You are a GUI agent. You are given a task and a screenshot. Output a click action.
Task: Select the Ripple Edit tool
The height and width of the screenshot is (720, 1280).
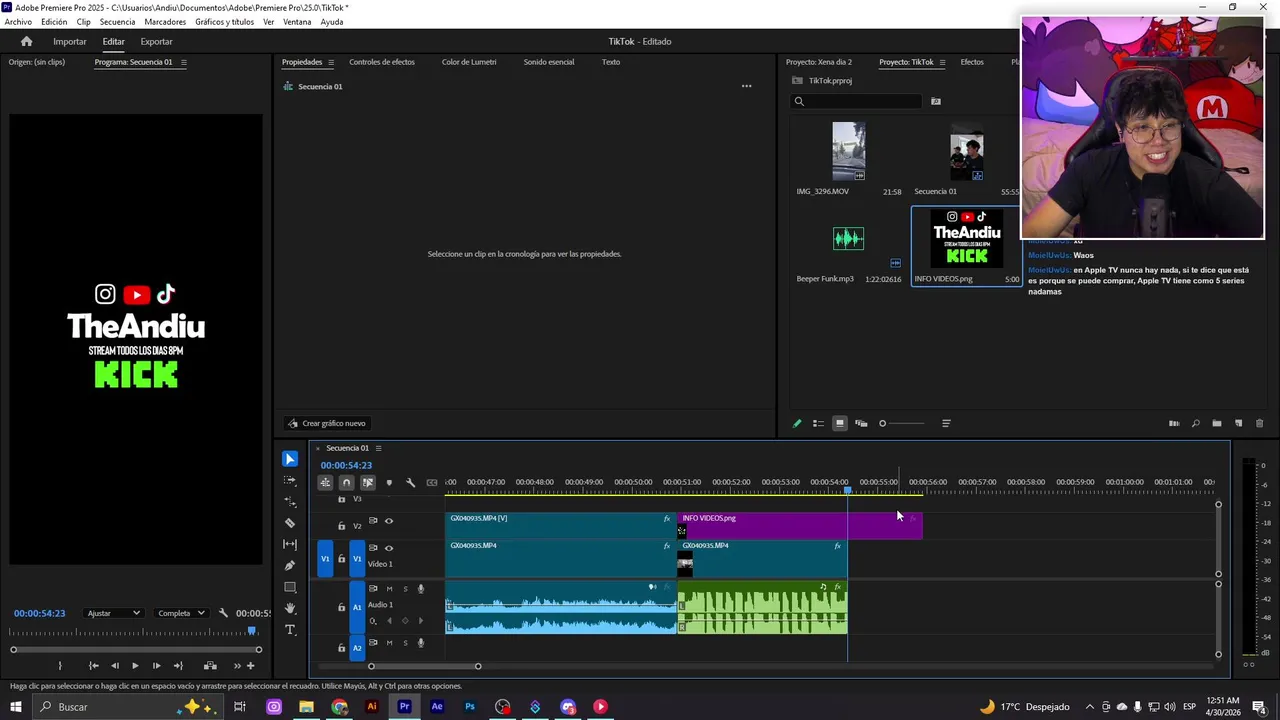click(290, 502)
